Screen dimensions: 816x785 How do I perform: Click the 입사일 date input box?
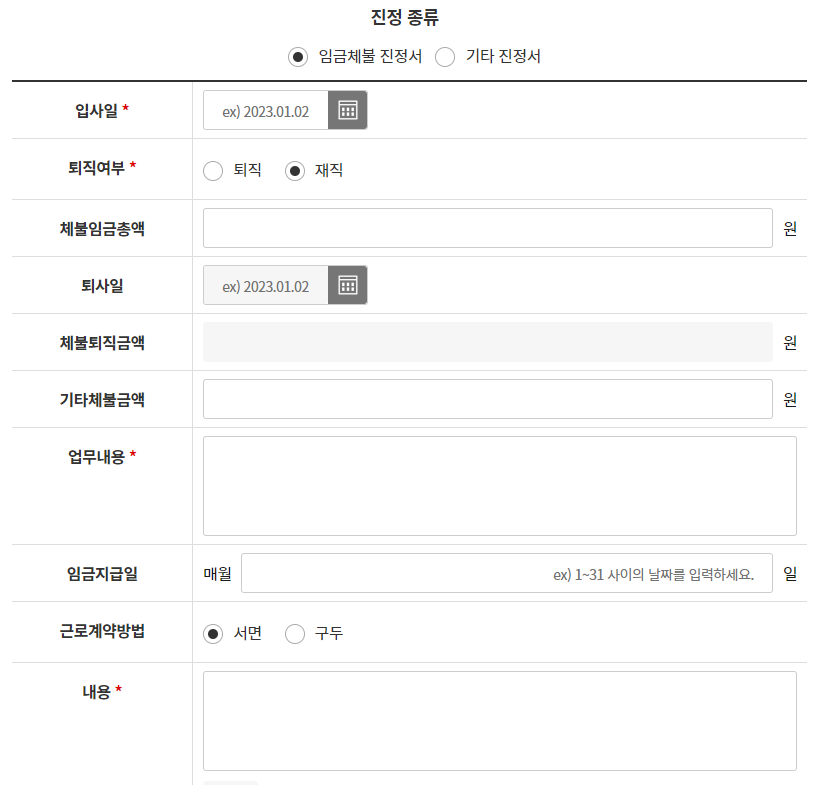[x=265, y=110]
